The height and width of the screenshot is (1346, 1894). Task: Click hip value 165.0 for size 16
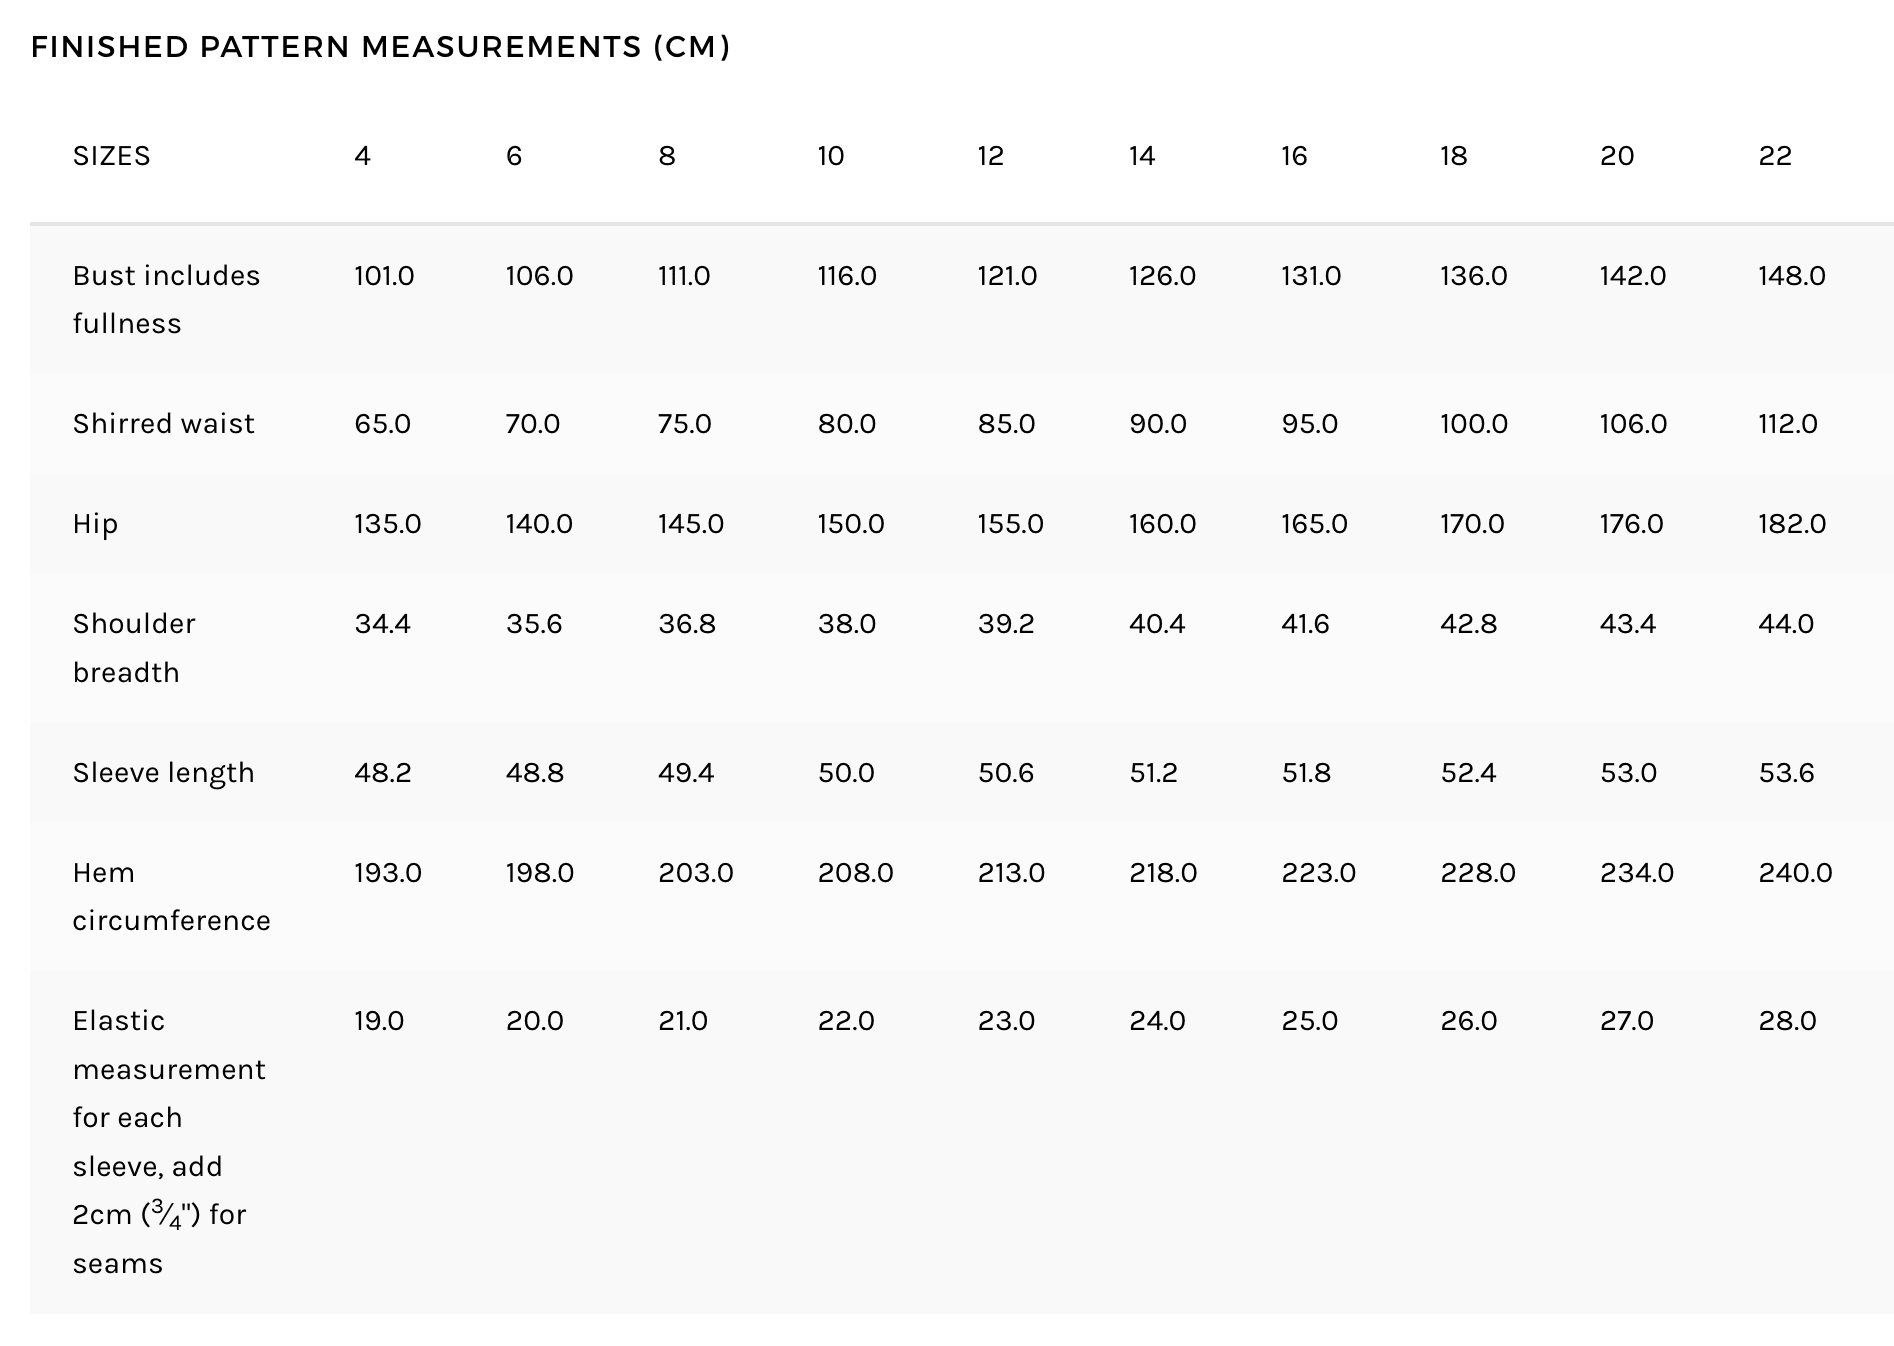[1314, 524]
